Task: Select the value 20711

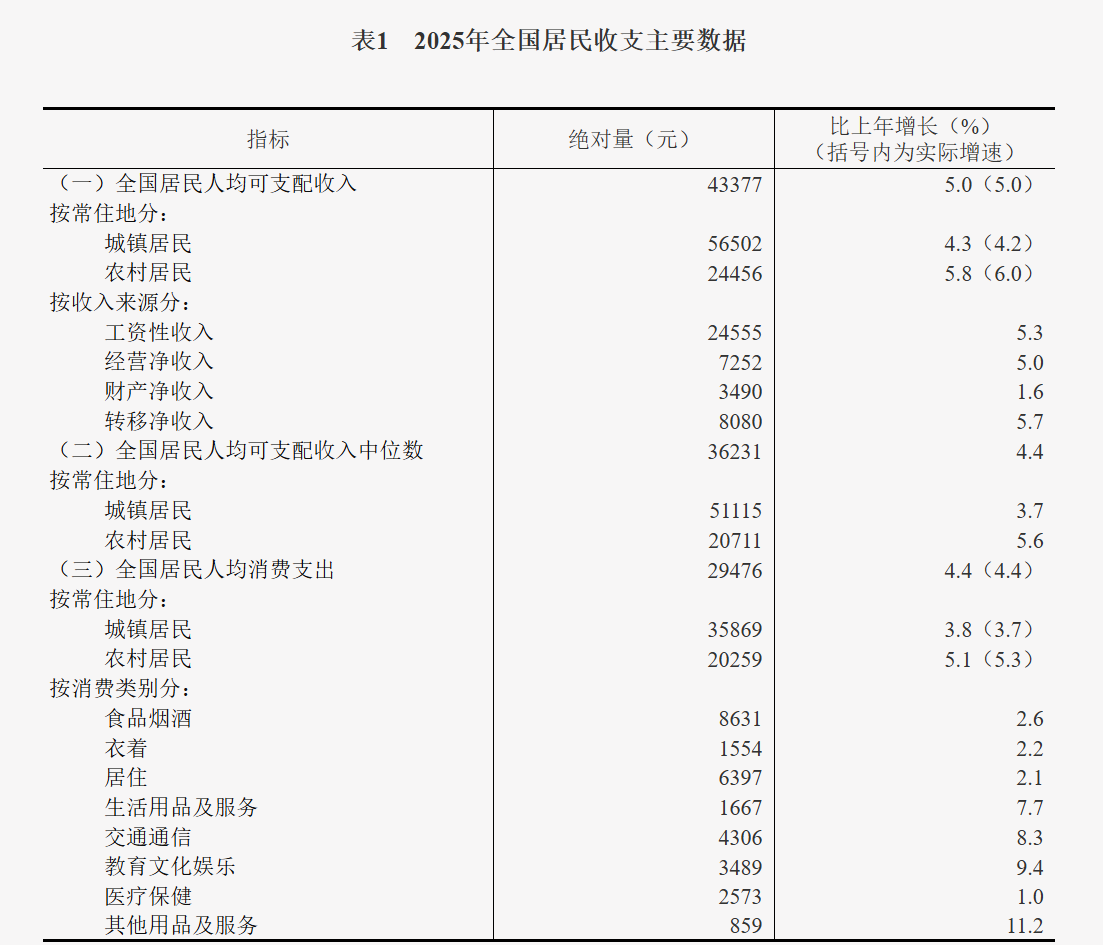Action: [734, 541]
